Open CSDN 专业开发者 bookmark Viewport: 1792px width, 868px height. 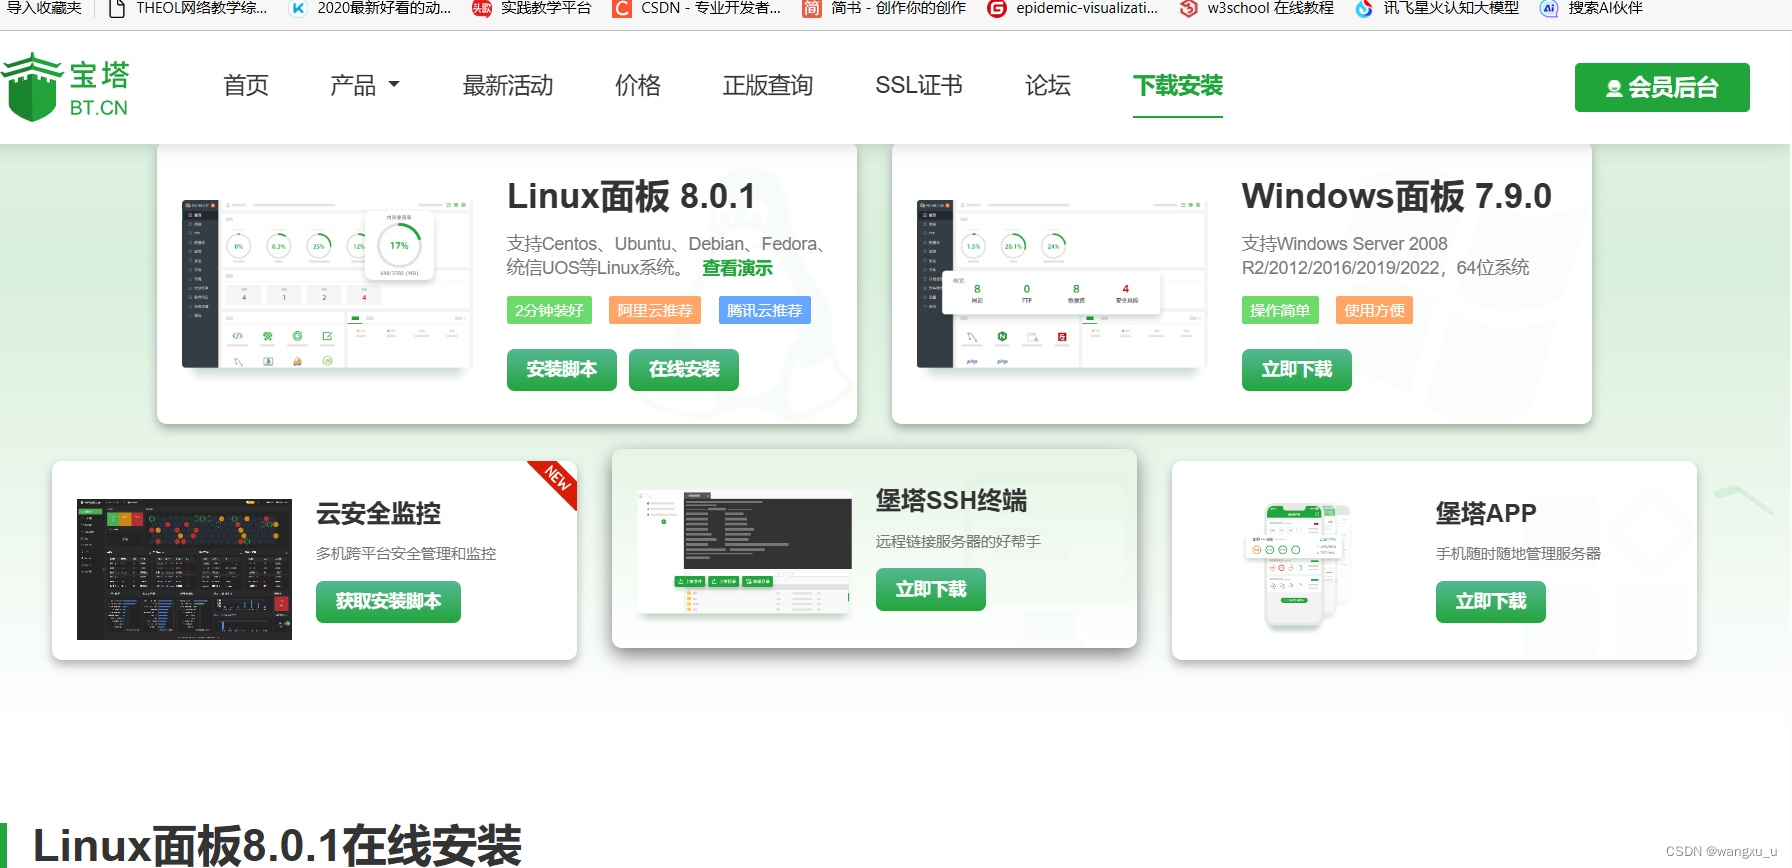[x=697, y=8]
